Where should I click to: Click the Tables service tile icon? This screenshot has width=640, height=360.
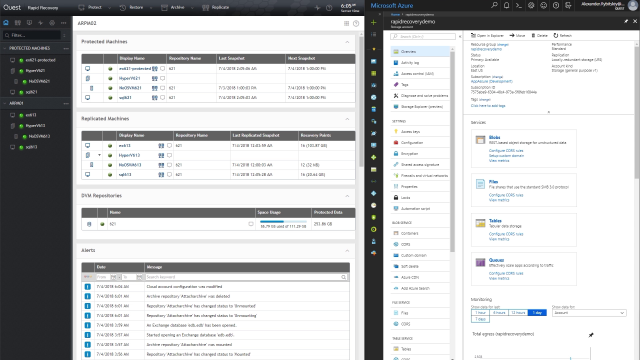[x=480, y=223]
